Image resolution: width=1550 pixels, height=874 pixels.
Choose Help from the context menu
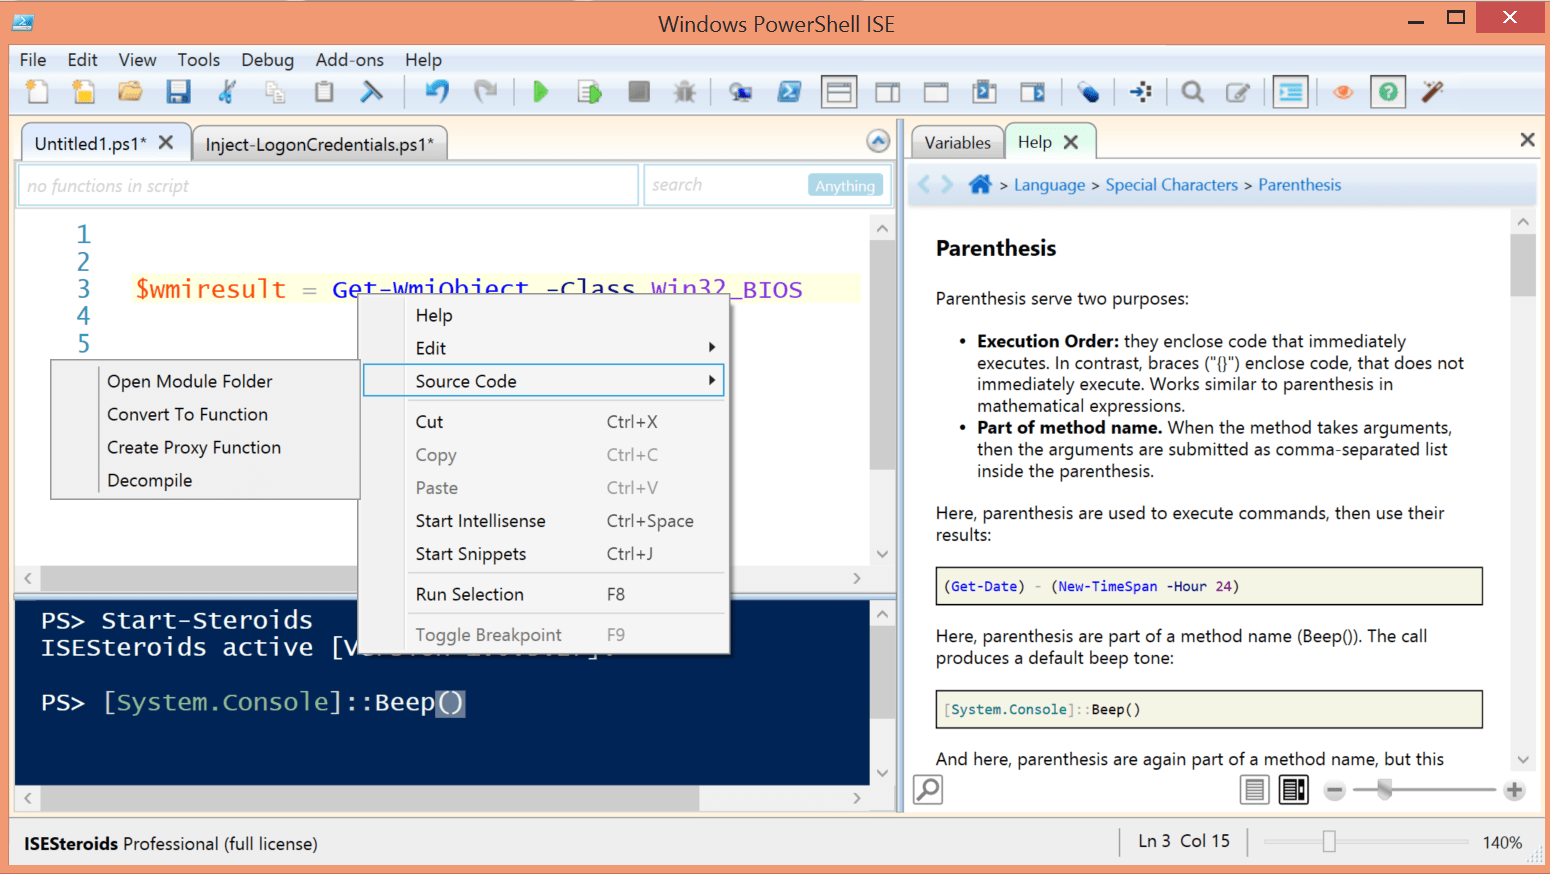click(543, 315)
